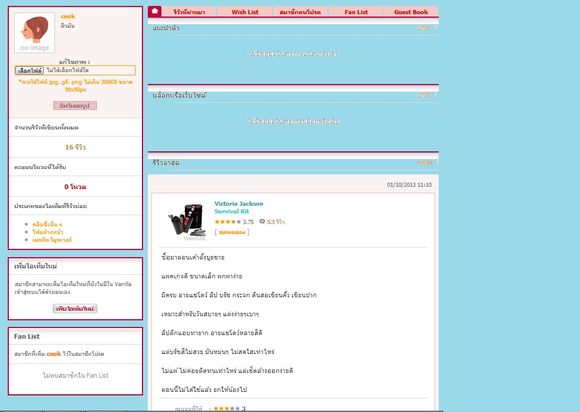Viewport: 580px width, 412px height.
Task: Click the choose file button for picture upload
Action: tap(29, 70)
